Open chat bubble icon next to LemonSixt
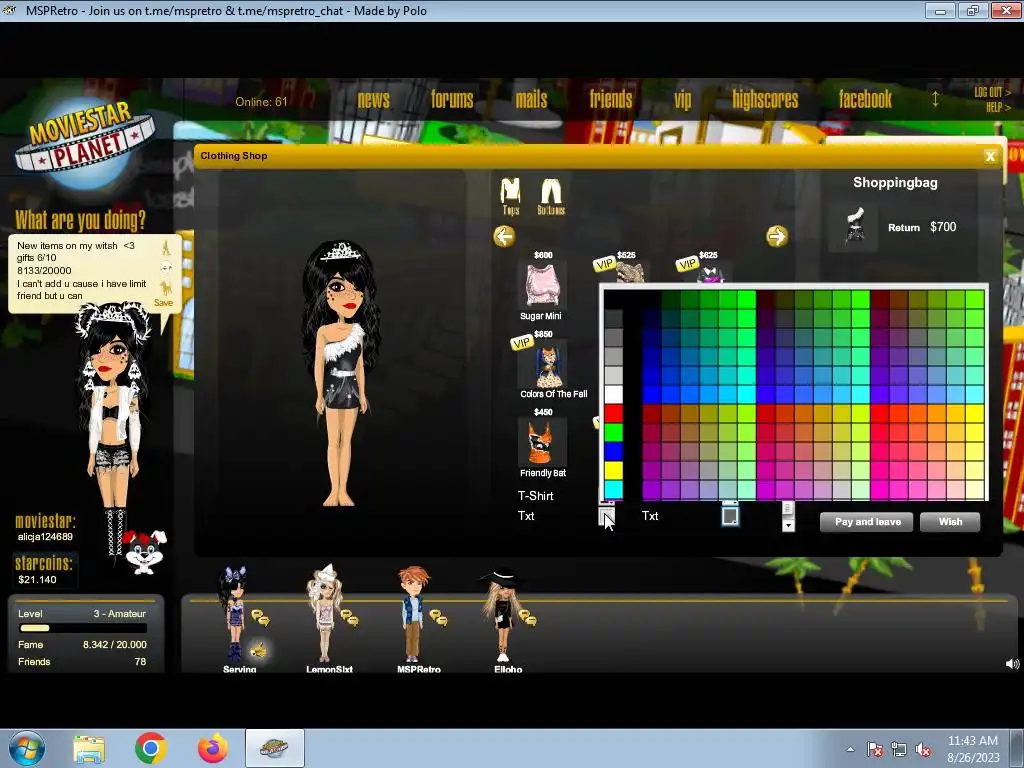 (x=349, y=617)
